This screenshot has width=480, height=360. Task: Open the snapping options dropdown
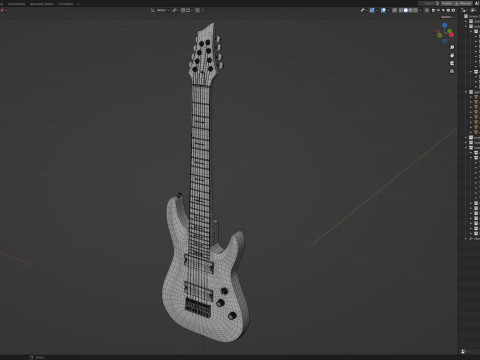[190, 10]
